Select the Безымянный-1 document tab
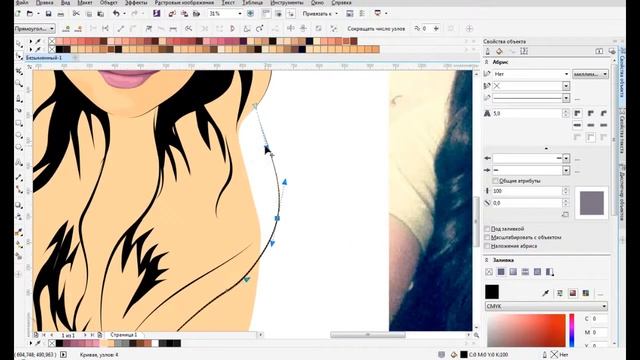 pyautogui.click(x=44, y=58)
